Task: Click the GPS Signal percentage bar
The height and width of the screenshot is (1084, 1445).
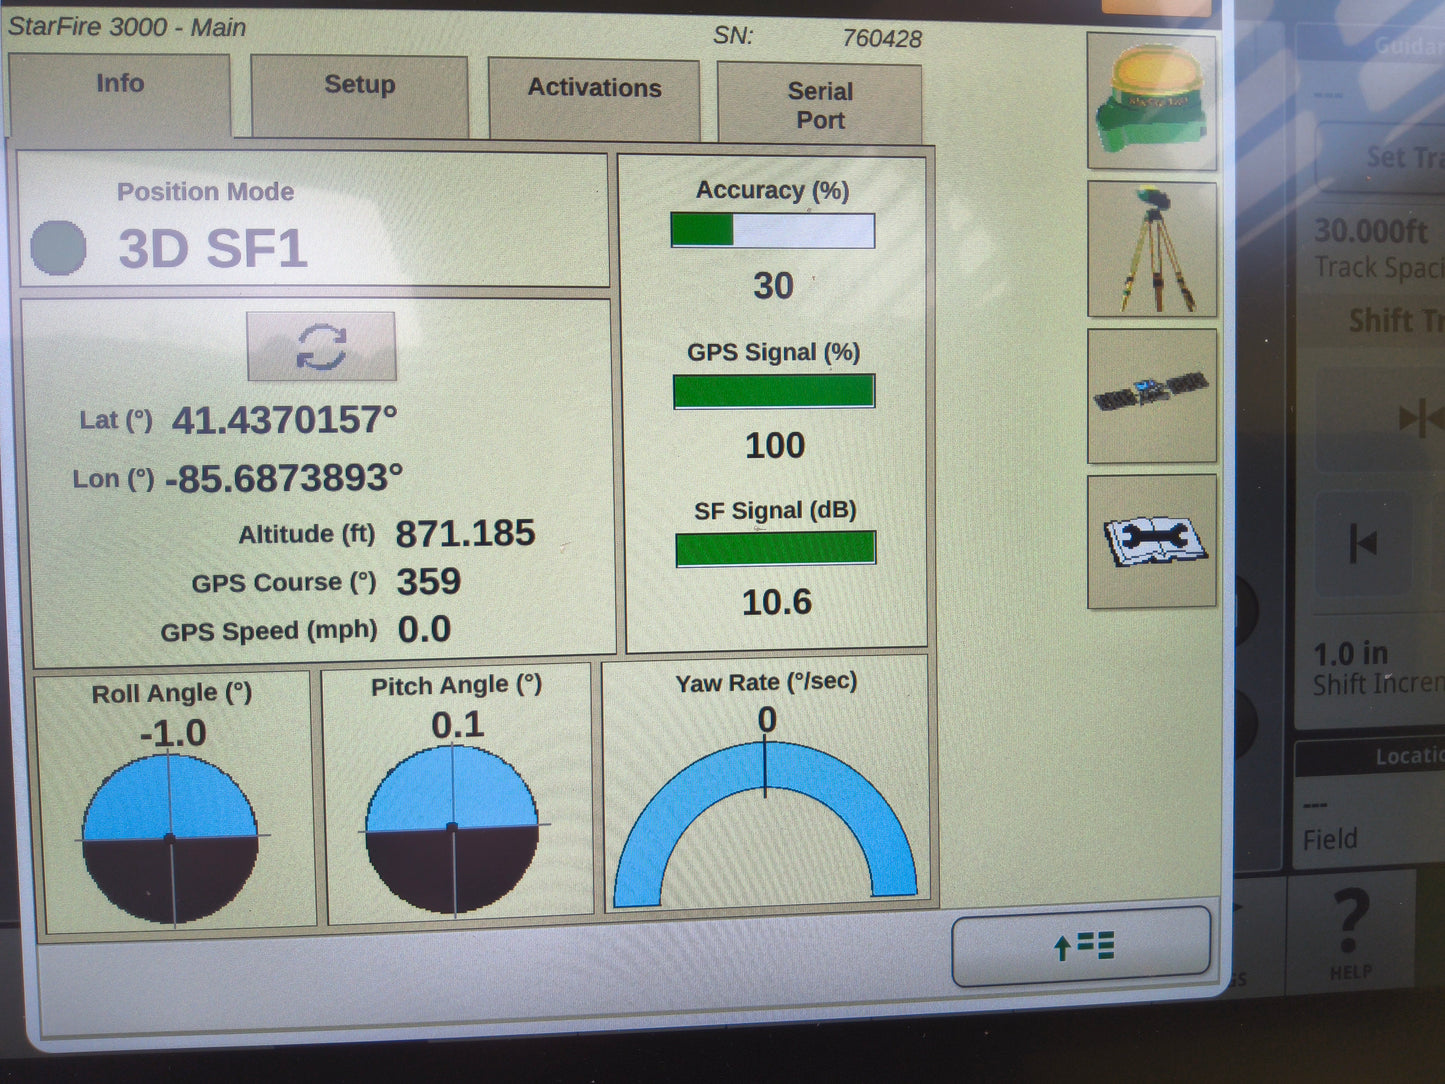Action: click(774, 391)
